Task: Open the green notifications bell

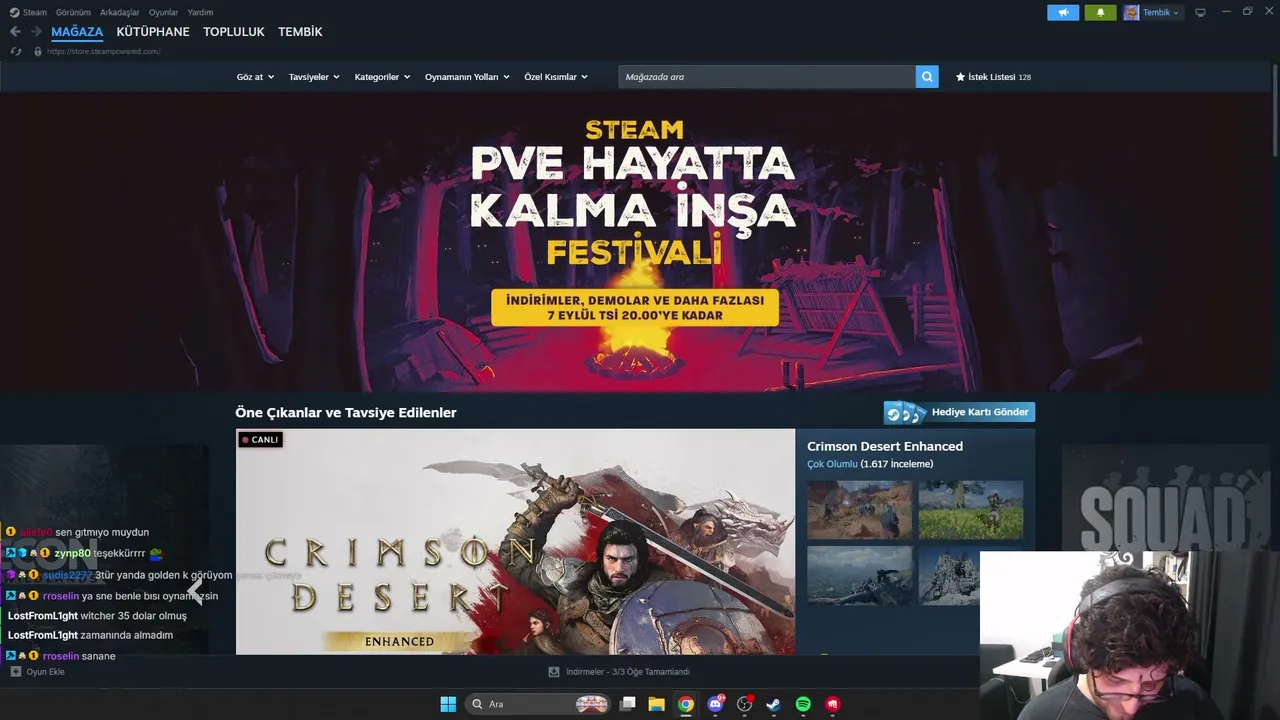Action: 1100,13
